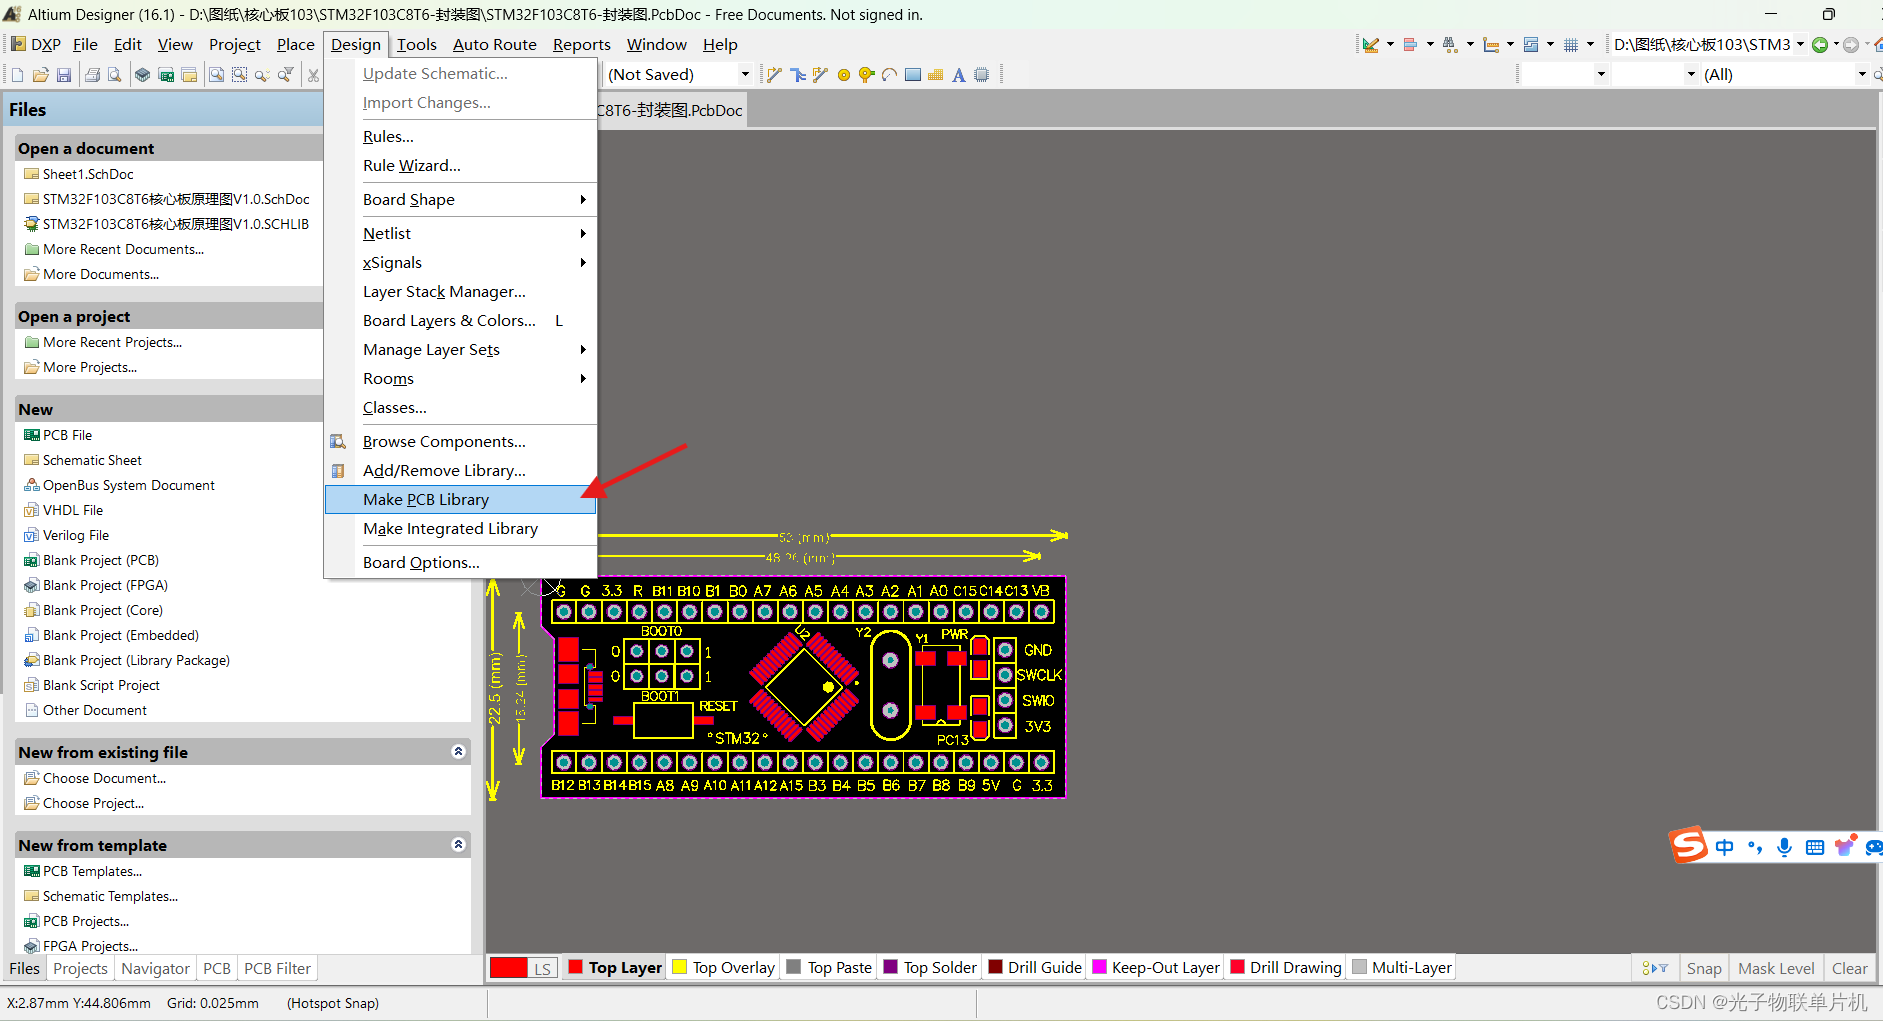Screen dimensions: 1883x1021
Task: Select the place component chip tool
Action: (982, 75)
